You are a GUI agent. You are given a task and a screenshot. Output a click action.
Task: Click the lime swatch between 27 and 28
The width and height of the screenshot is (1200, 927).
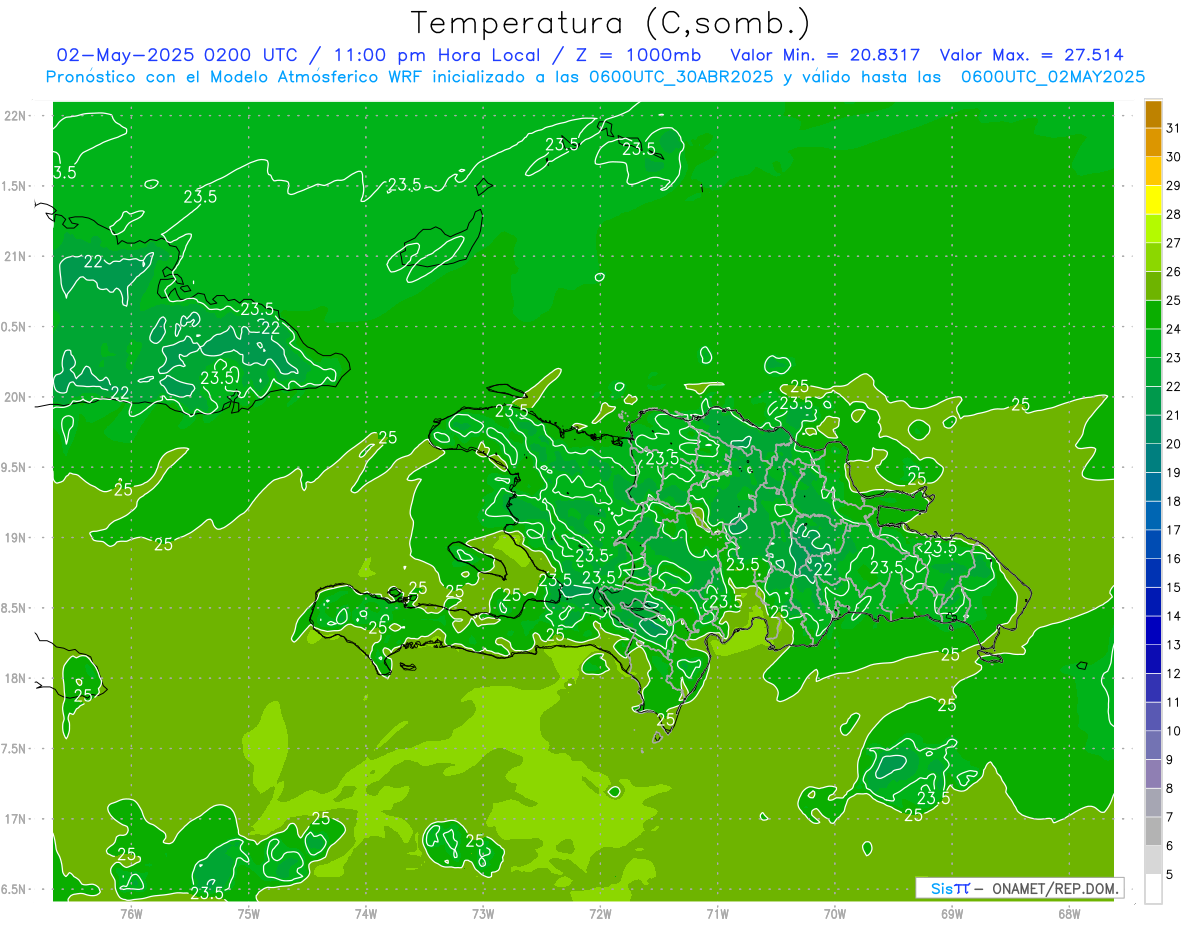[x=1153, y=228]
